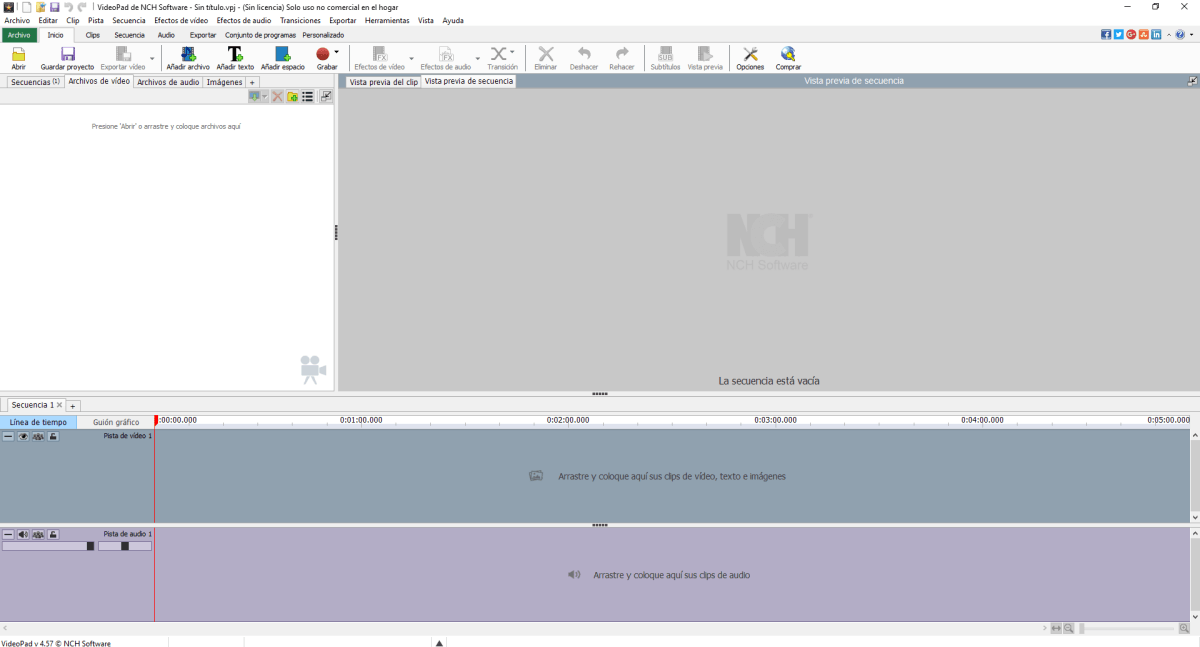Open Exportar vídeo dropdown arrow
The width and height of the screenshot is (1200, 647).
[152, 58]
